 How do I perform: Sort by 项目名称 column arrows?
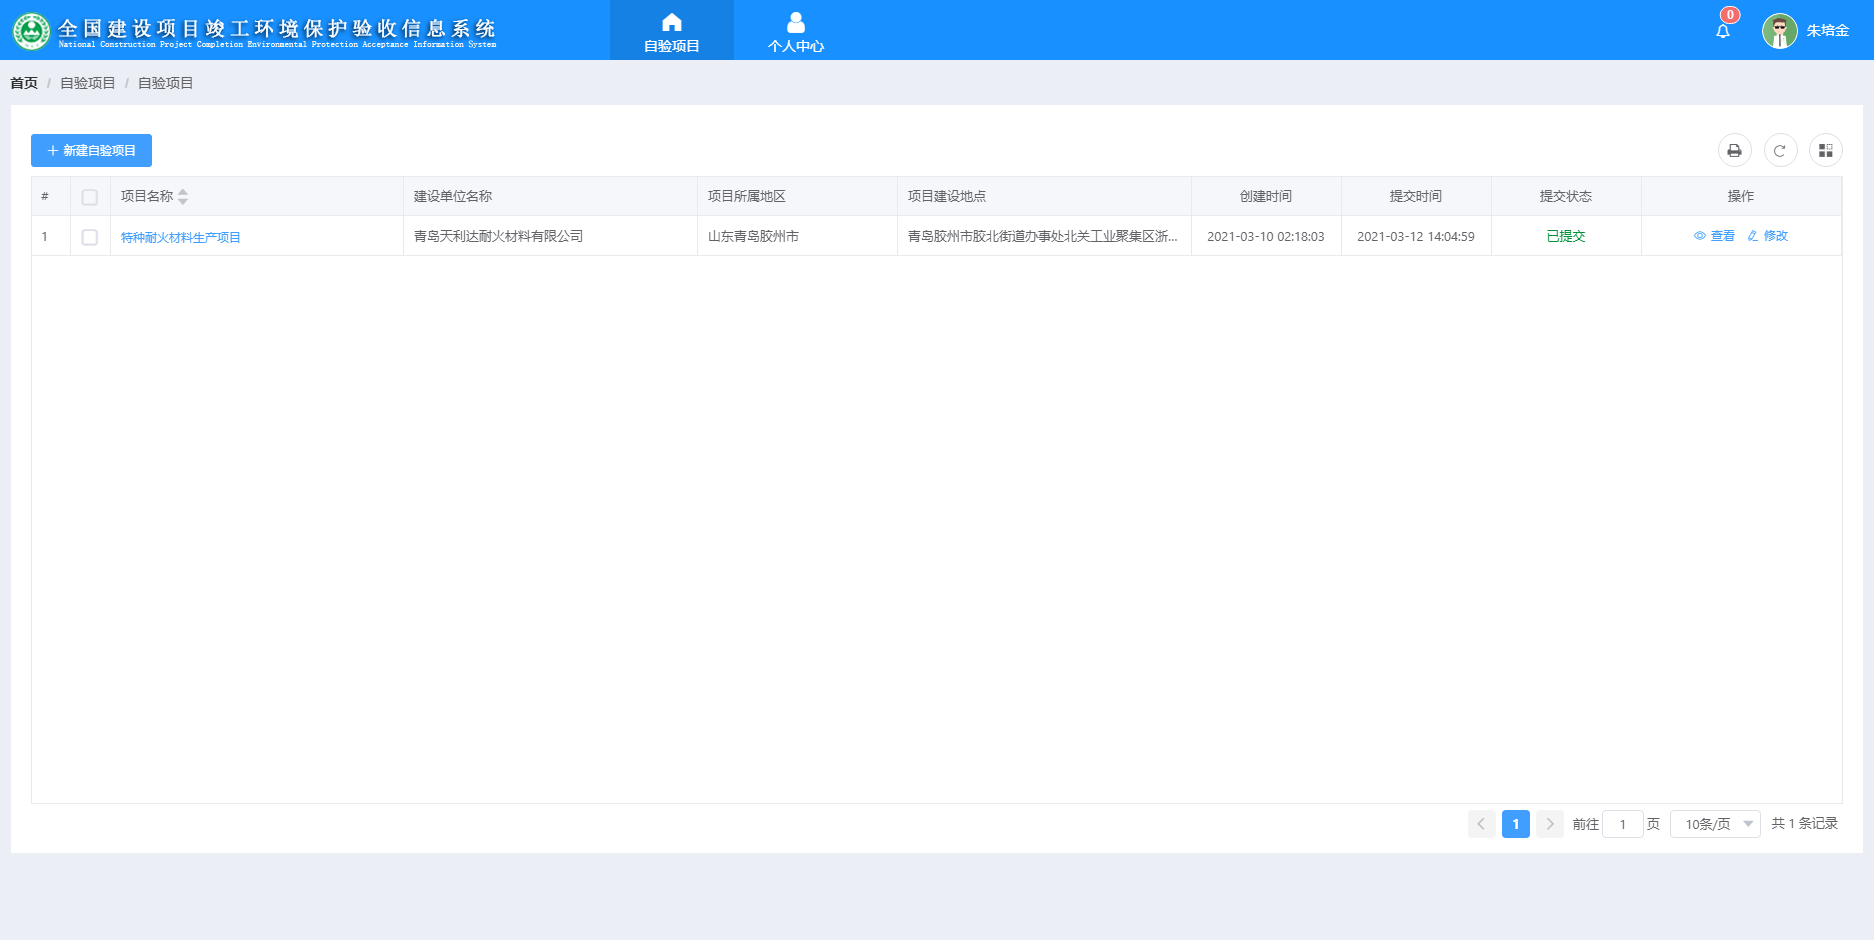(x=183, y=197)
